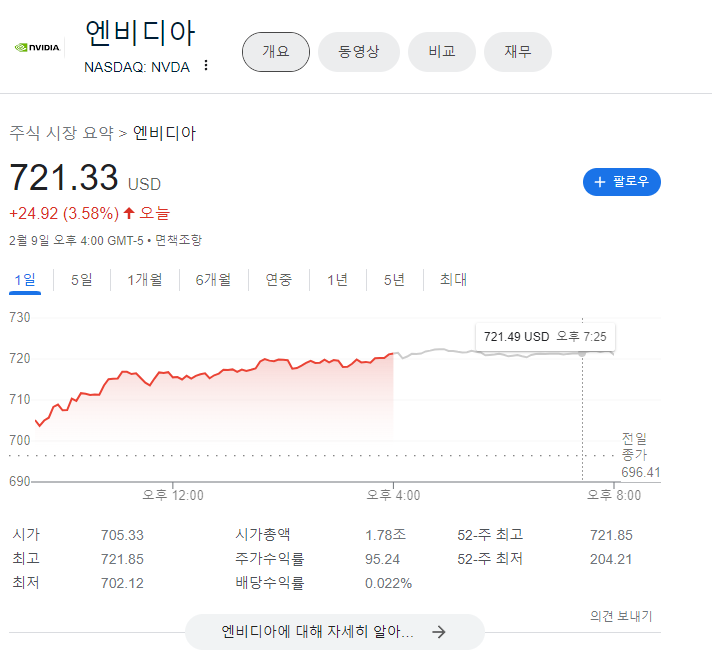The height and width of the screenshot is (655, 712).
Task: Click the 의견 보내기 feedback link
Action: pyautogui.click(x=621, y=616)
